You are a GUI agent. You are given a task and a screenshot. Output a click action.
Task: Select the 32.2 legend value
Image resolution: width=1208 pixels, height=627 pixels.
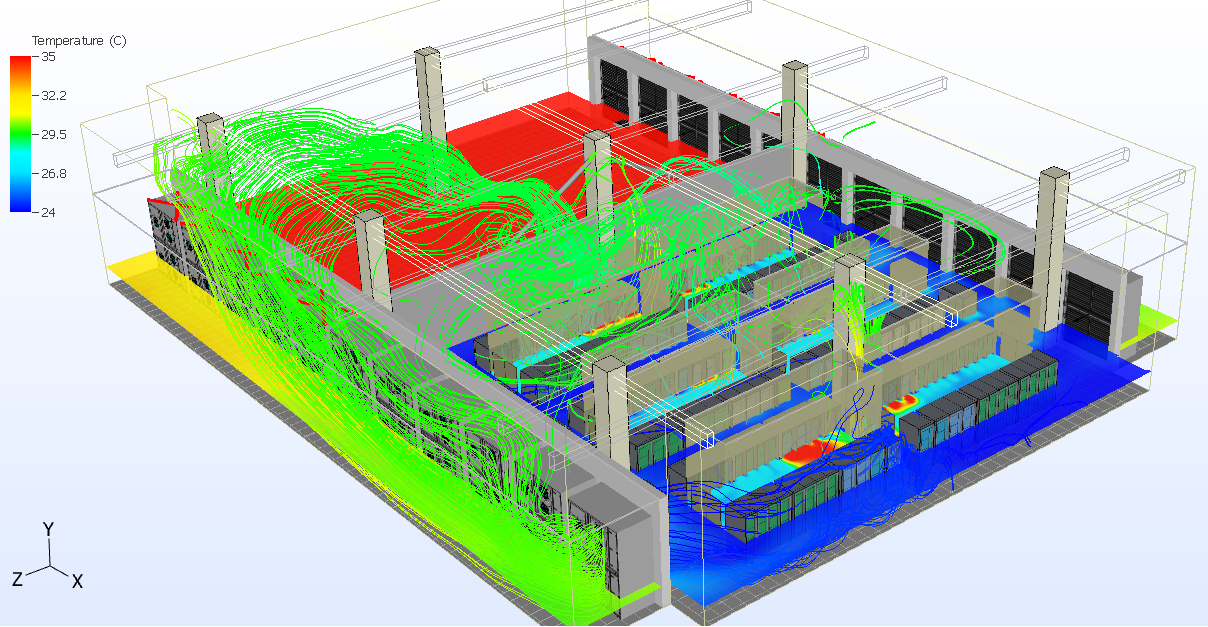[x=54, y=96]
